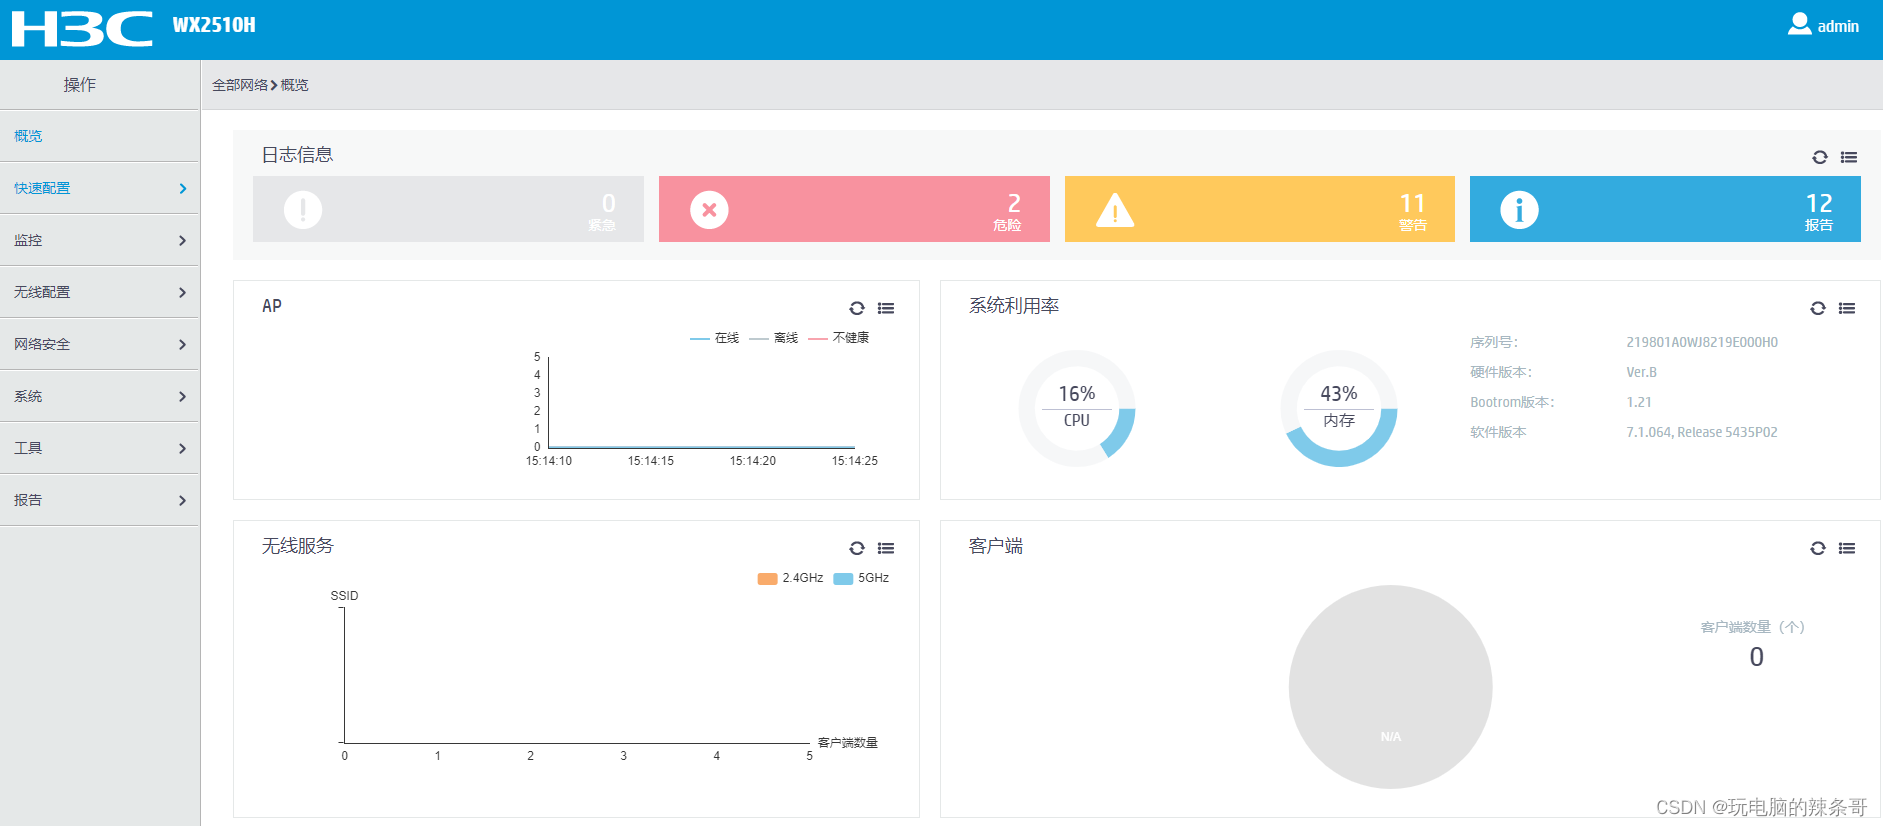This screenshot has height=826, width=1883.
Task: Open the 警告 log tile showing 11
Action: click(x=1260, y=209)
